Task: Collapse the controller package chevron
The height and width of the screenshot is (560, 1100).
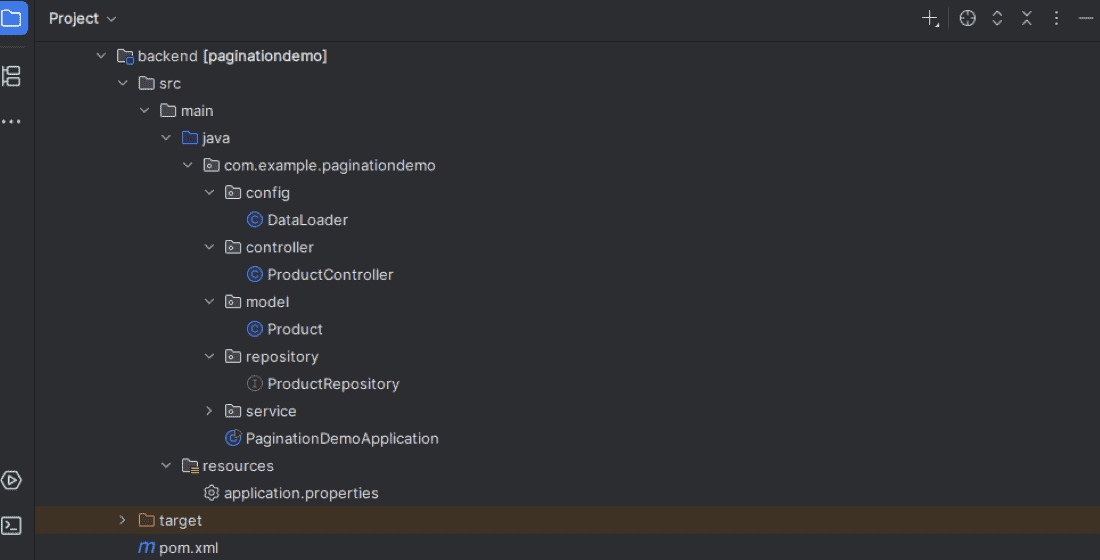Action: 209,247
